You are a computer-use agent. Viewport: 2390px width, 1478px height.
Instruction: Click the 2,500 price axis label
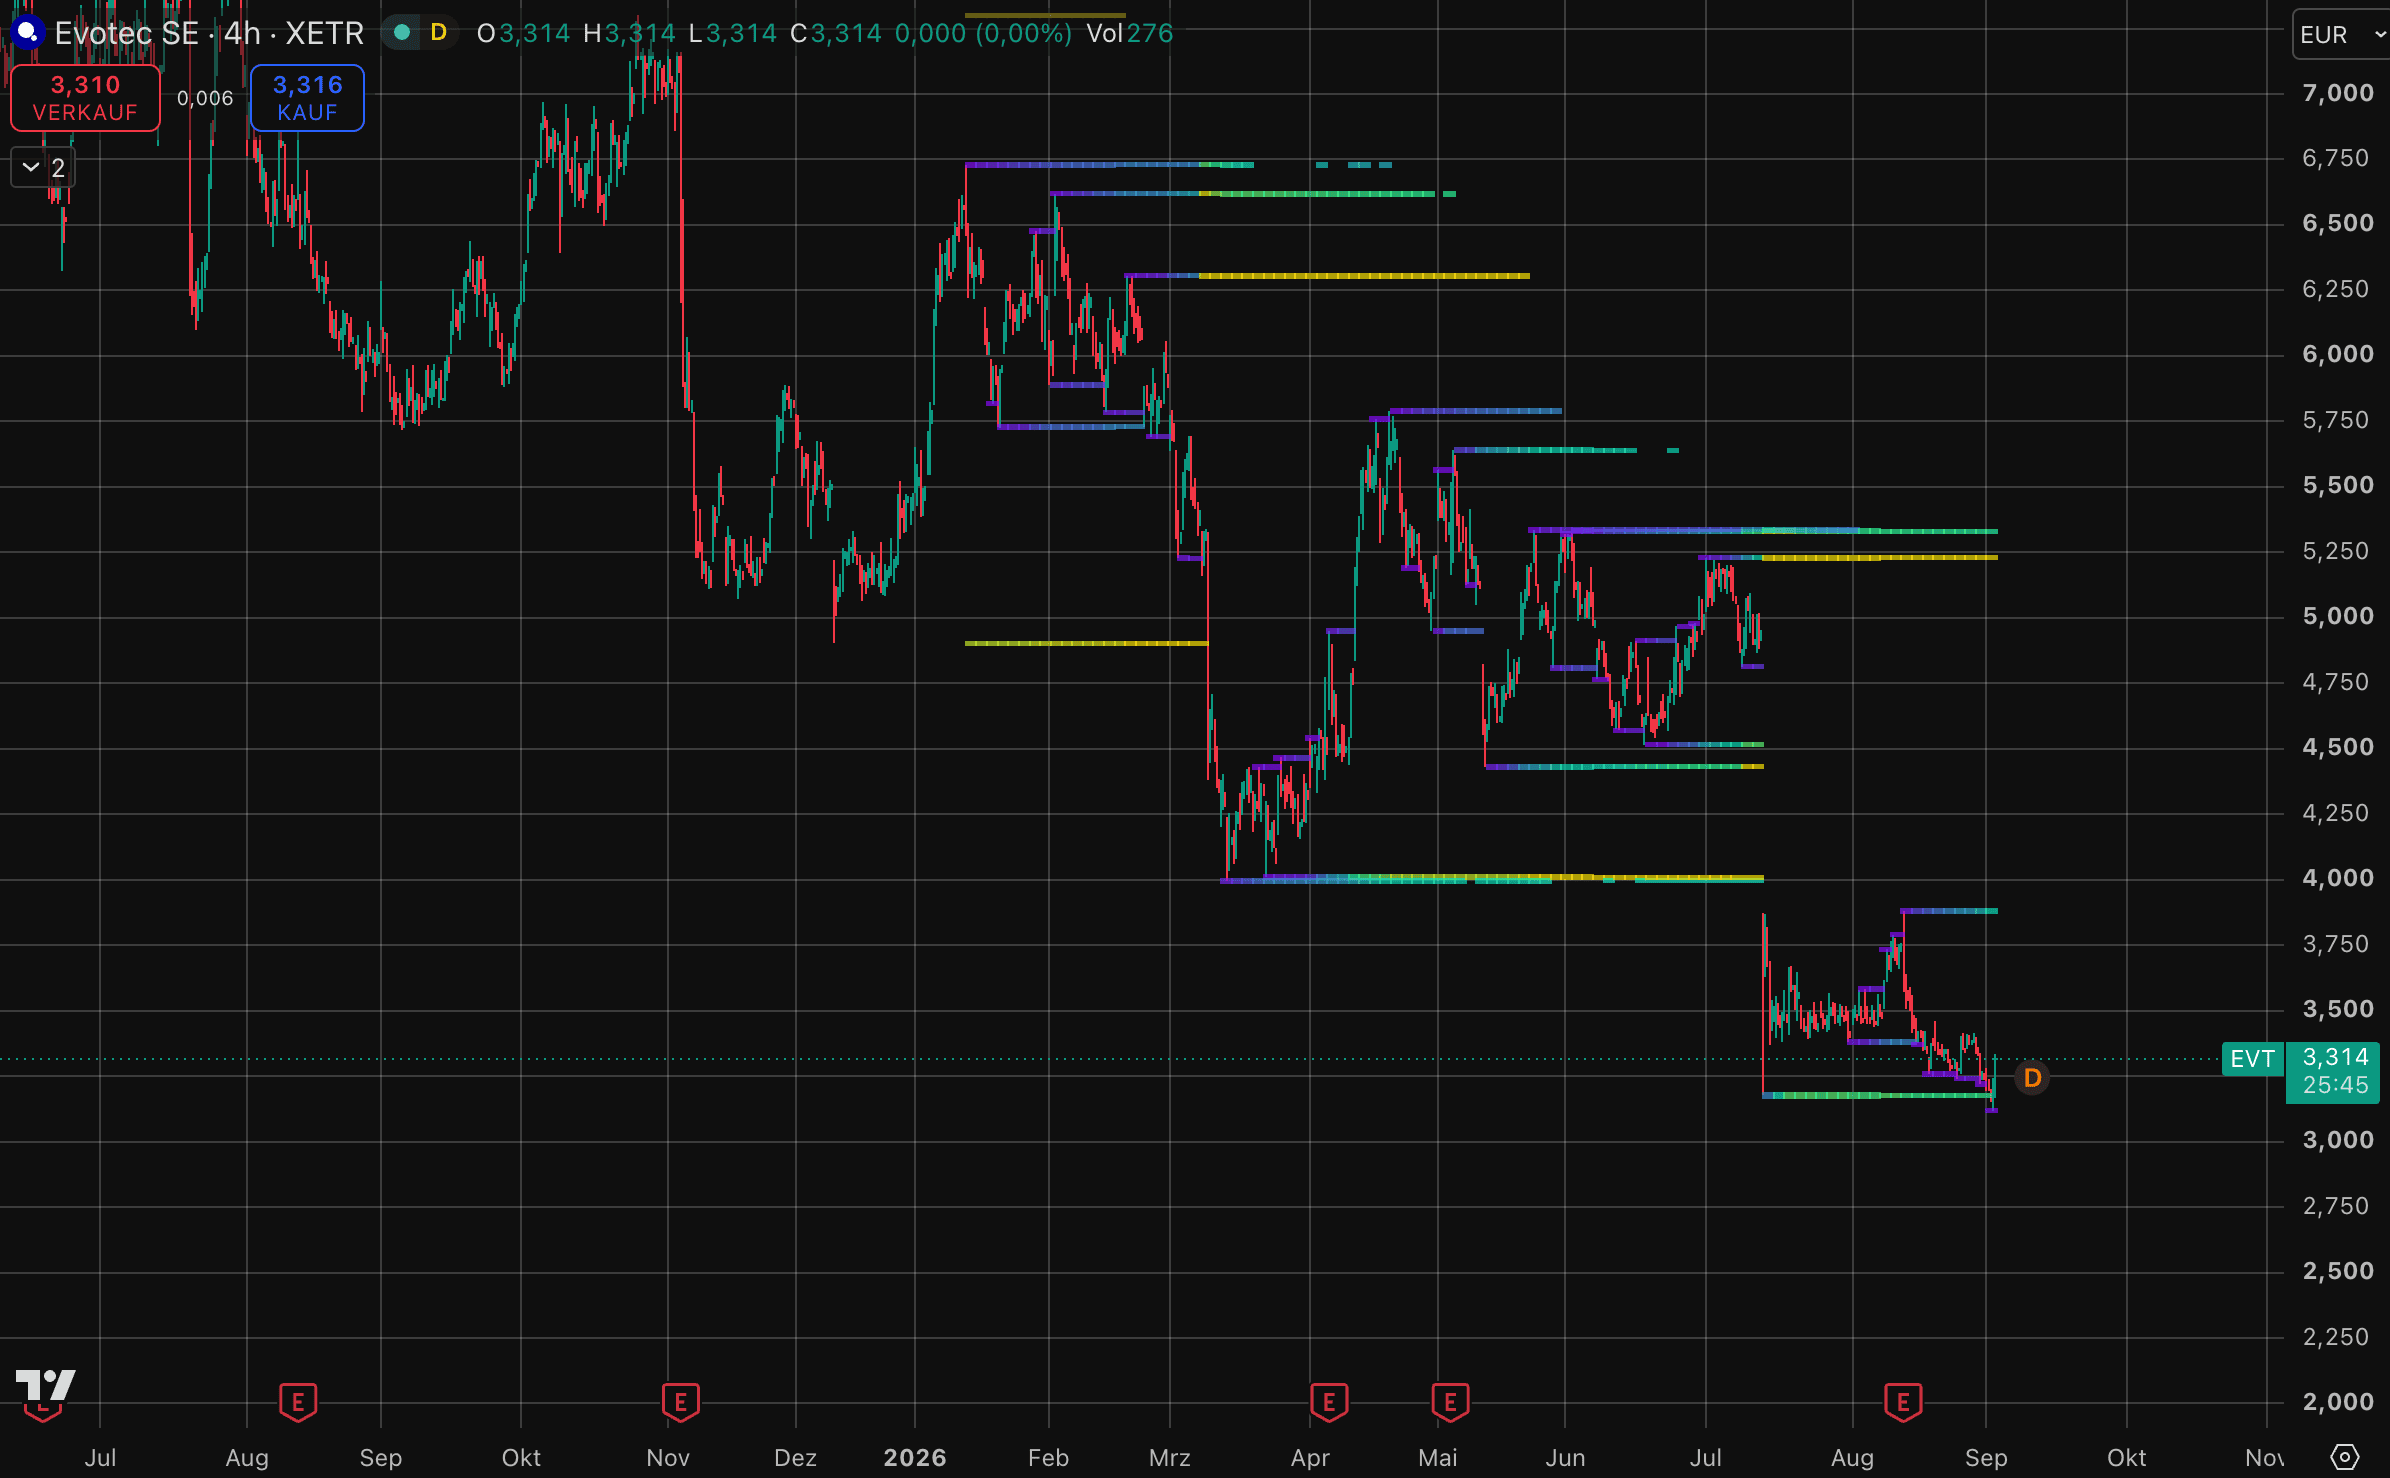coord(2337,1271)
